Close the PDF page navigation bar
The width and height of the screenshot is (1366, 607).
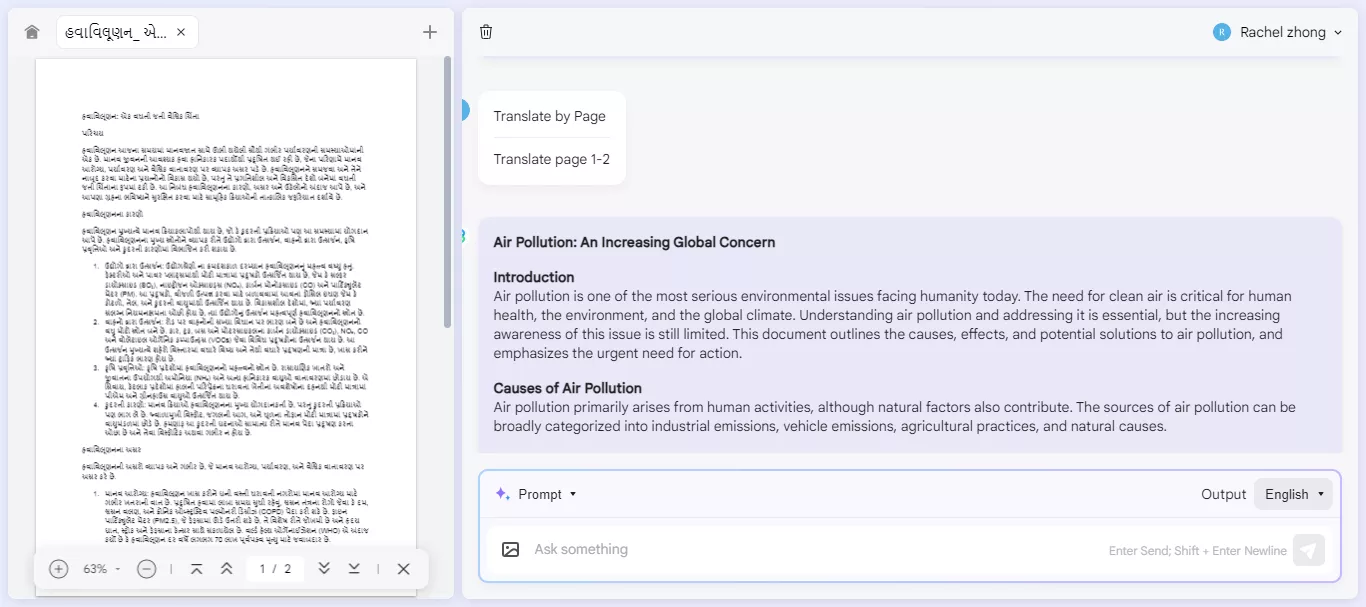click(403, 569)
